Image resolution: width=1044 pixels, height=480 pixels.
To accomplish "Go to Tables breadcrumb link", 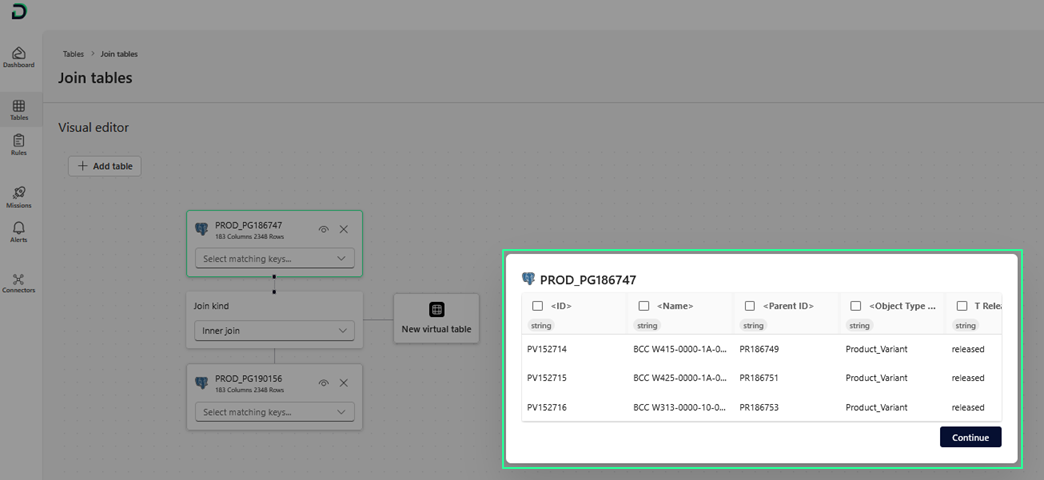I will click(x=73, y=54).
